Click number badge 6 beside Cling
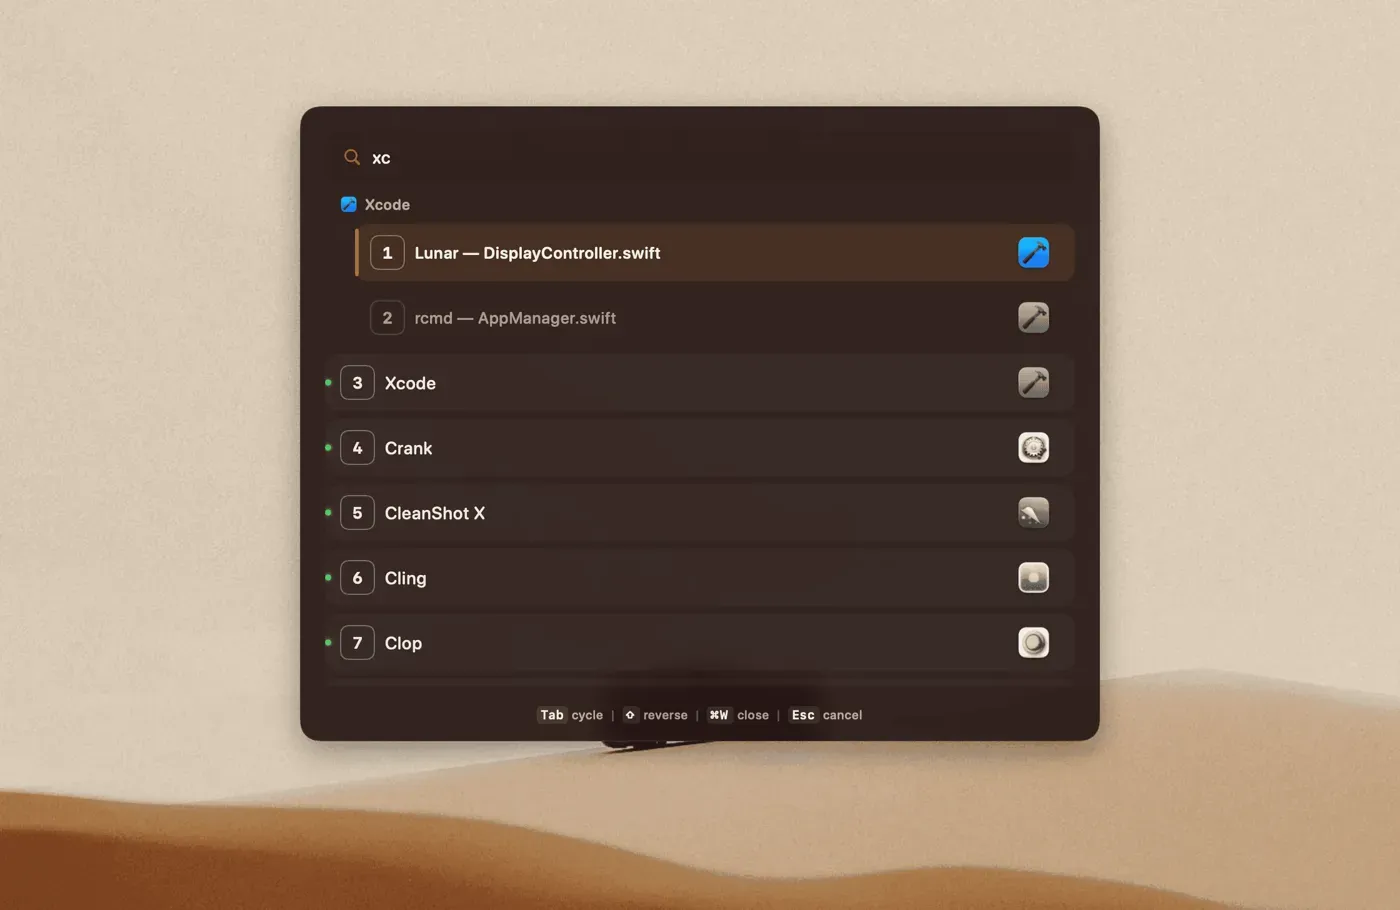This screenshot has width=1400, height=910. pyautogui.click(x=357, y=578)
